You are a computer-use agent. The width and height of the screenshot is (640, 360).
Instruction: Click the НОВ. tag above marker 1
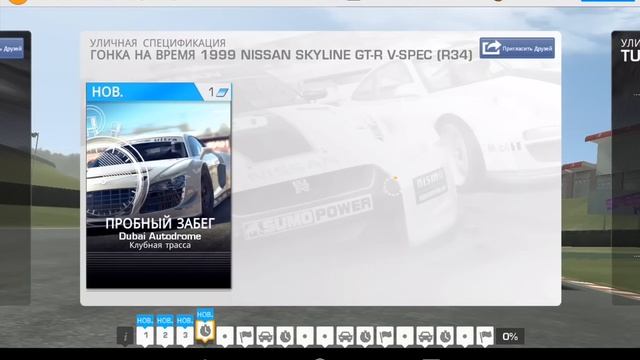pos(145,320)
